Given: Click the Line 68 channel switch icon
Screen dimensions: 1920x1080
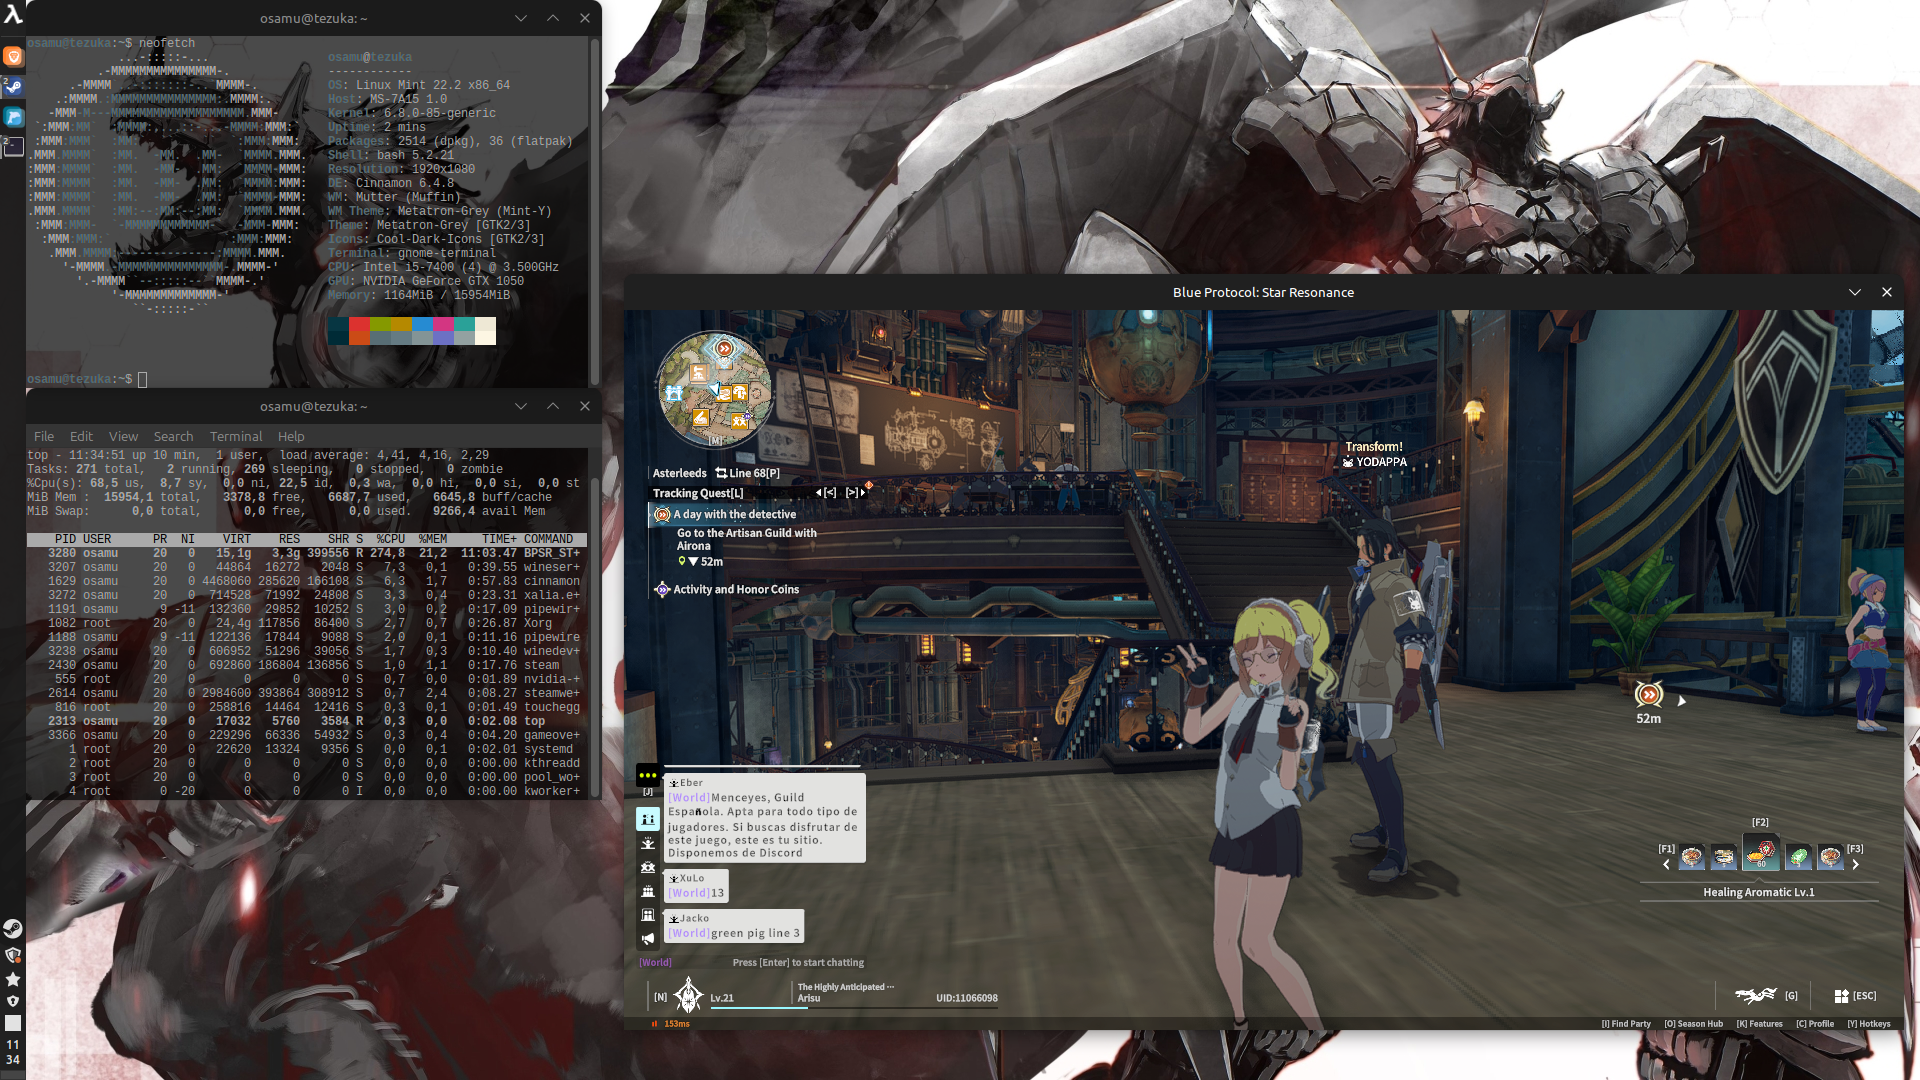Looking at the screenshot, I should pos(721,474).
